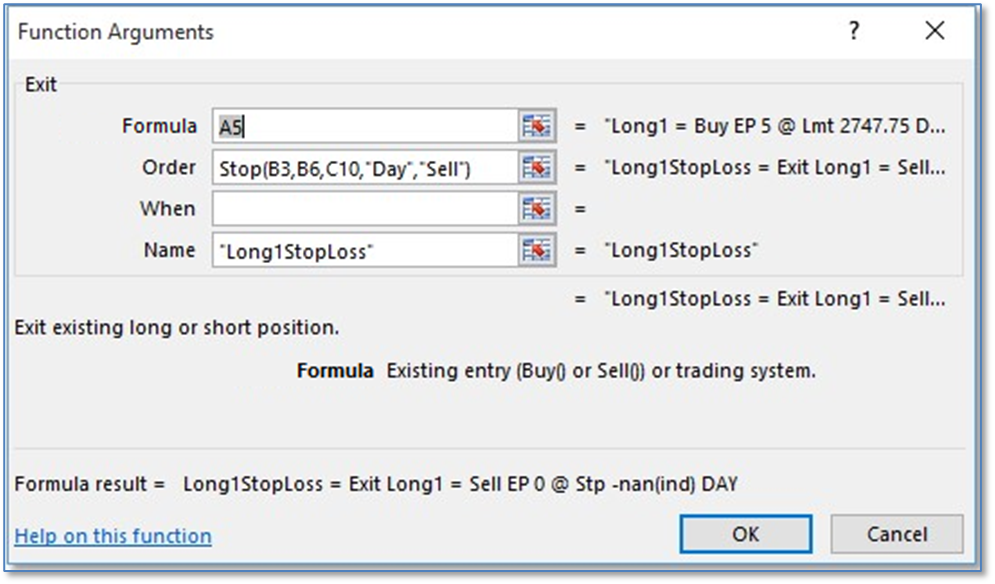Close the Function Arguments dialog
Image resolution: width=995 pixels, height=584 pixels.
[935, 32]
